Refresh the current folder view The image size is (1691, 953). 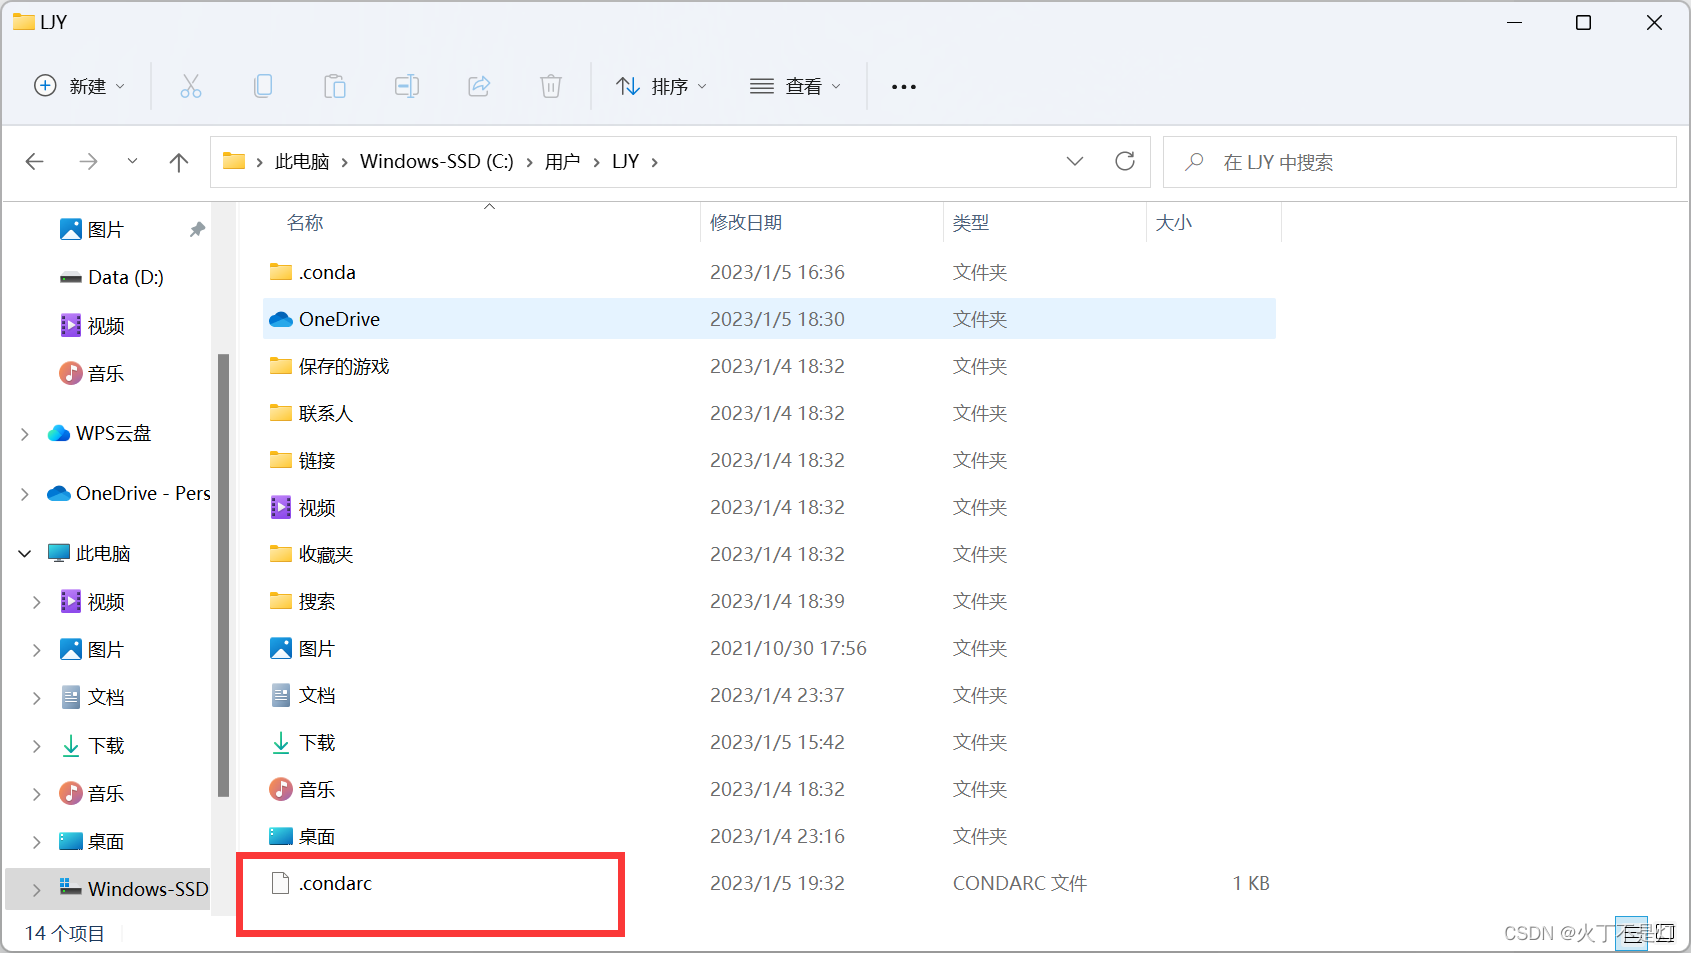(x=1125, y=161)
